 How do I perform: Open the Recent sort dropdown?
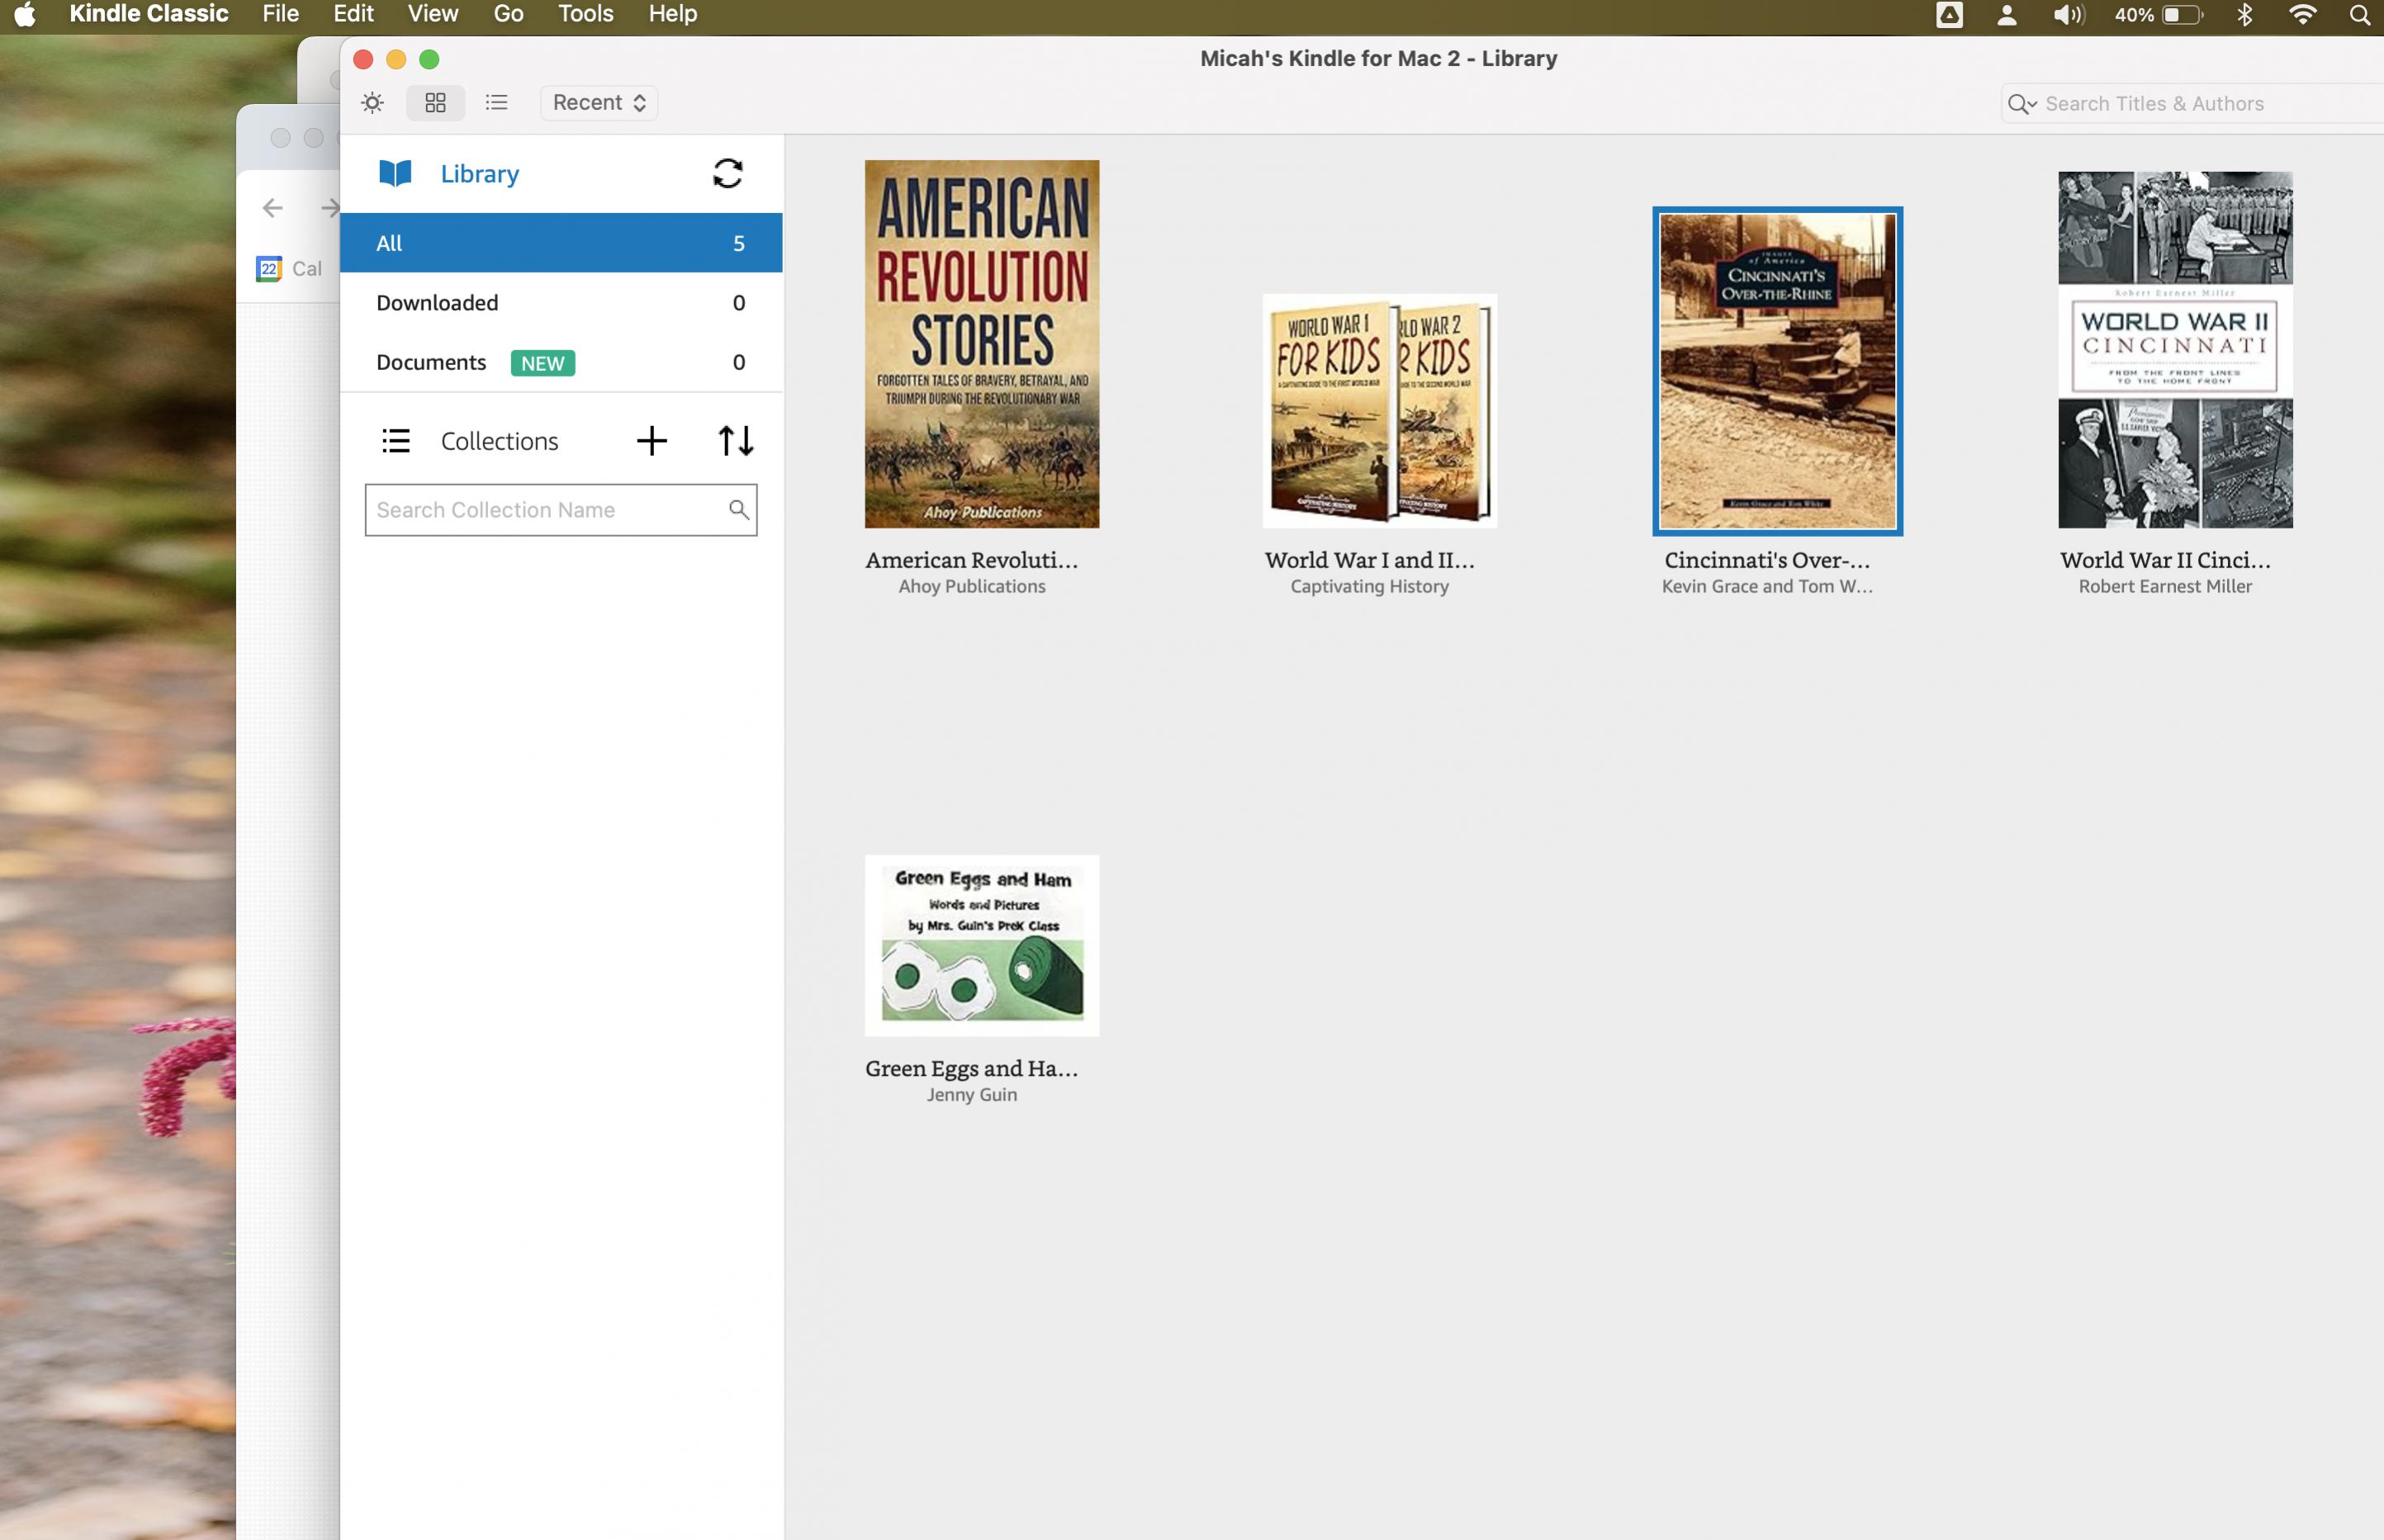599,103
